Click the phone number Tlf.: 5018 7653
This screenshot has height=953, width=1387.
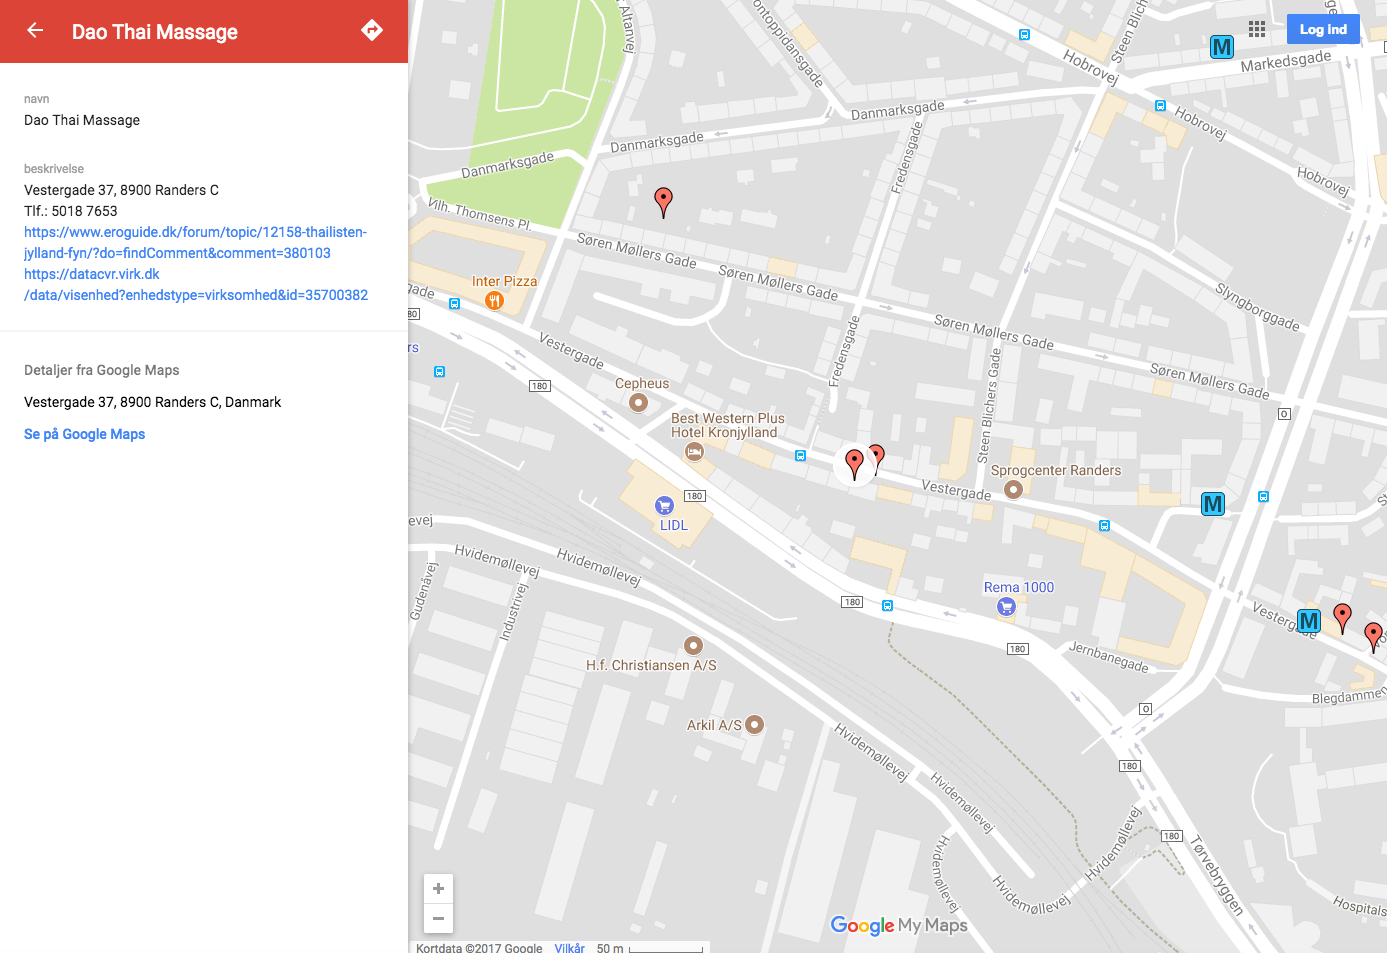point(71,211)
